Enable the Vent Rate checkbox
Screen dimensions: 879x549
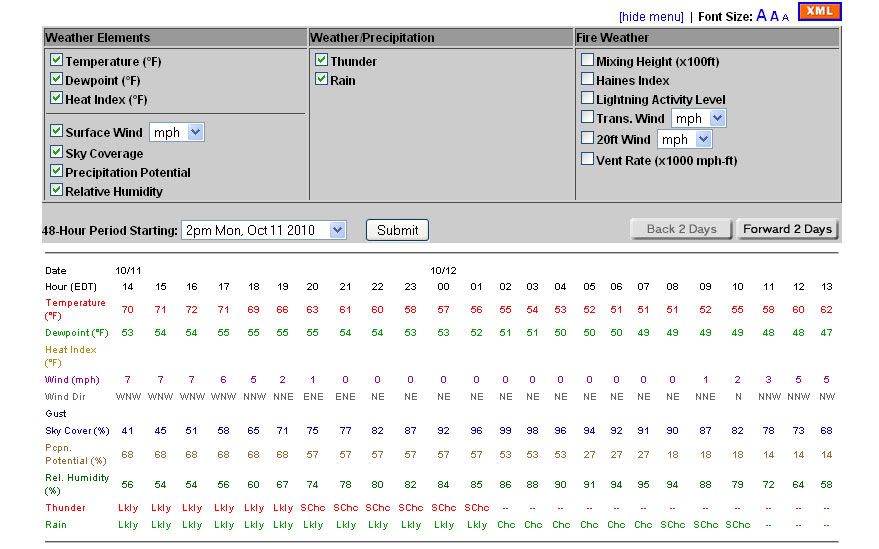pyautogui.click(x=588, y=160)
